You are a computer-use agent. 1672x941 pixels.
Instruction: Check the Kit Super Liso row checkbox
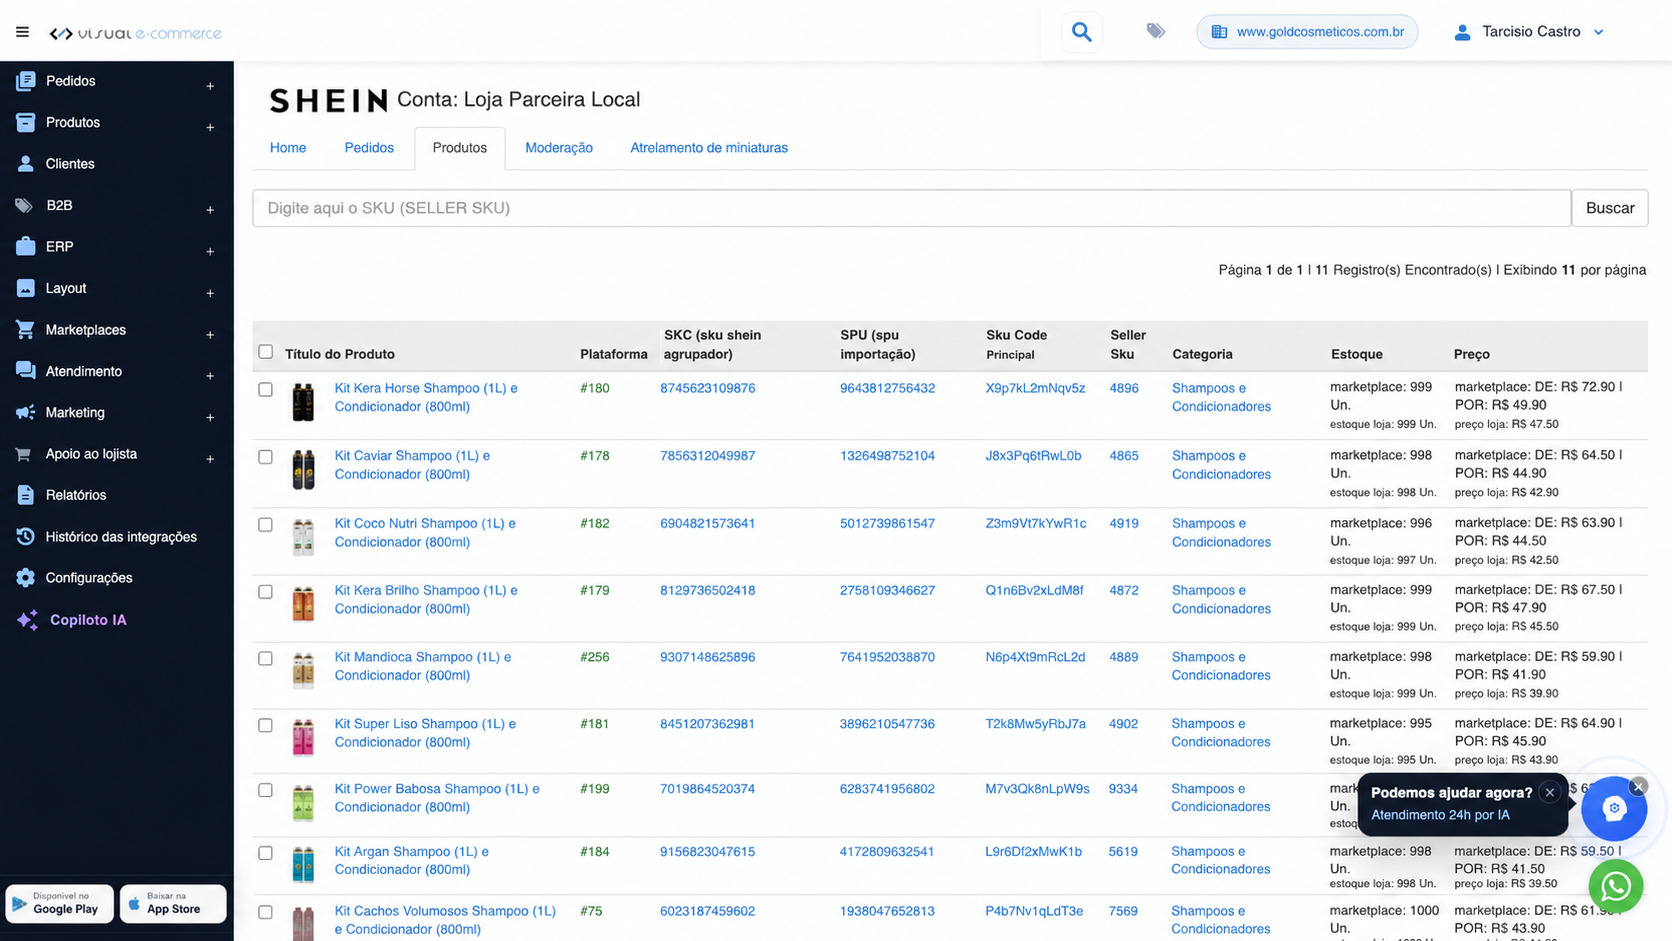[x=265, y=726]
